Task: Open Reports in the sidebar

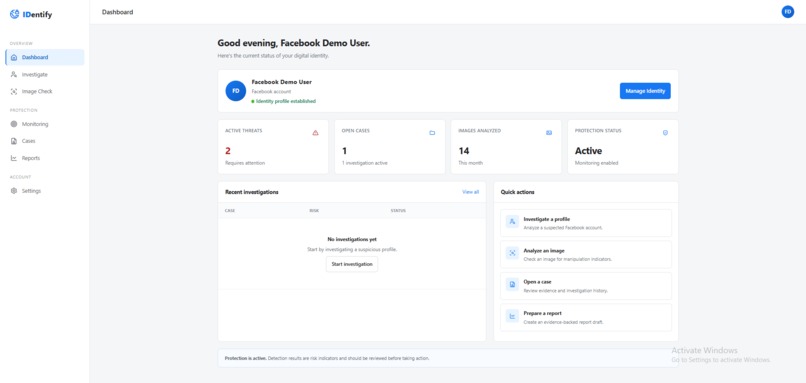Action: [x=45, y=158]
